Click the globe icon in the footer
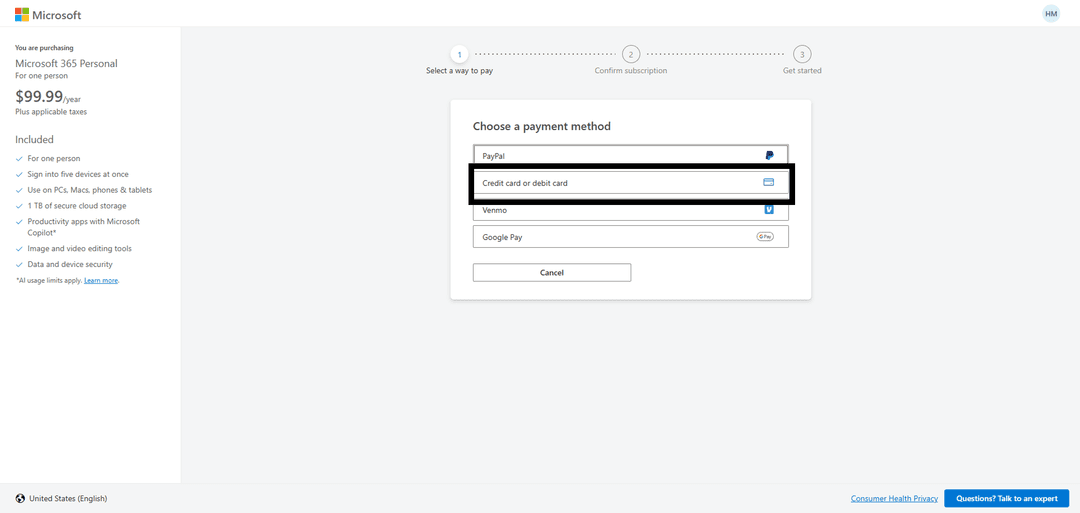Image resolution: width=1080 pixels, height=513 pixels. click(20, 498)
